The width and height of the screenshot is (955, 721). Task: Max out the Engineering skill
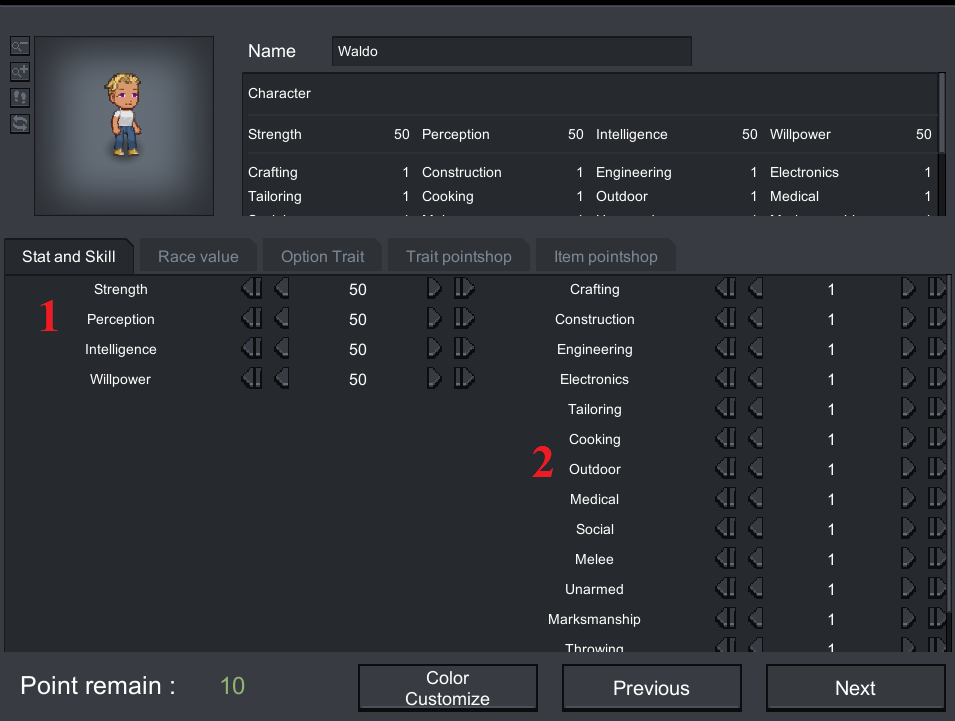(x=937, y=349)
